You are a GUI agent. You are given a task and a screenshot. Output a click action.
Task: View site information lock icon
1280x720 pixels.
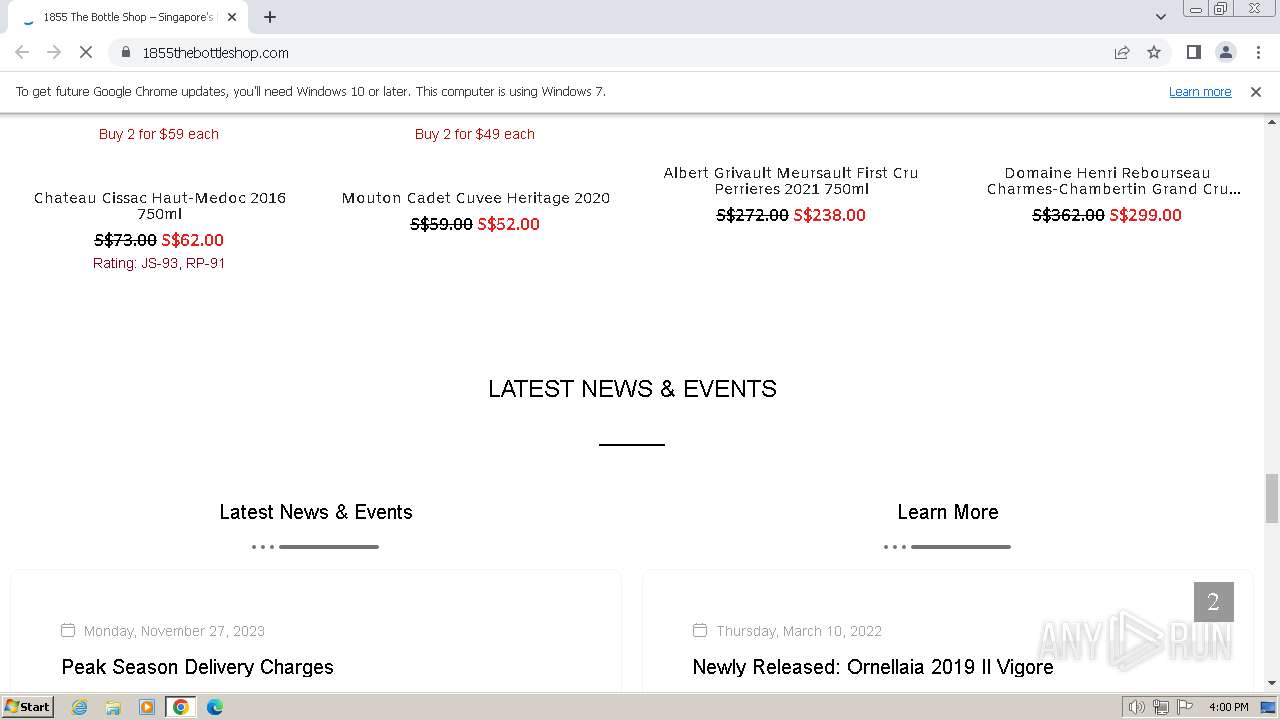pos(125,52)
